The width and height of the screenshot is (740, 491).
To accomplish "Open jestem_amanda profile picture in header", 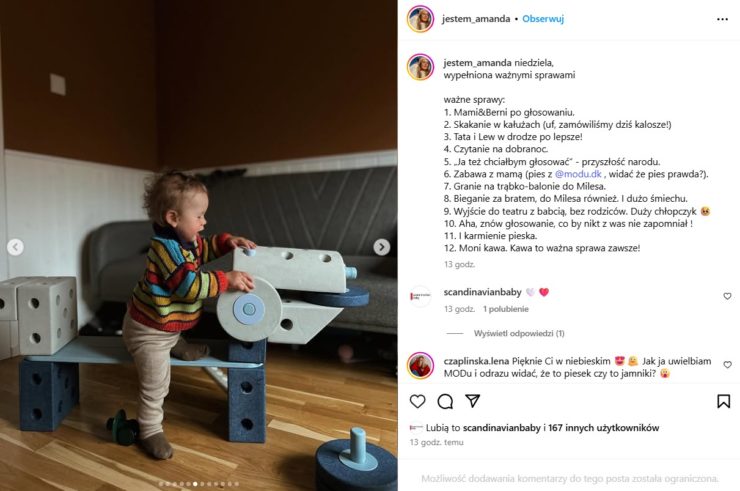I will (x=420, y=19).
